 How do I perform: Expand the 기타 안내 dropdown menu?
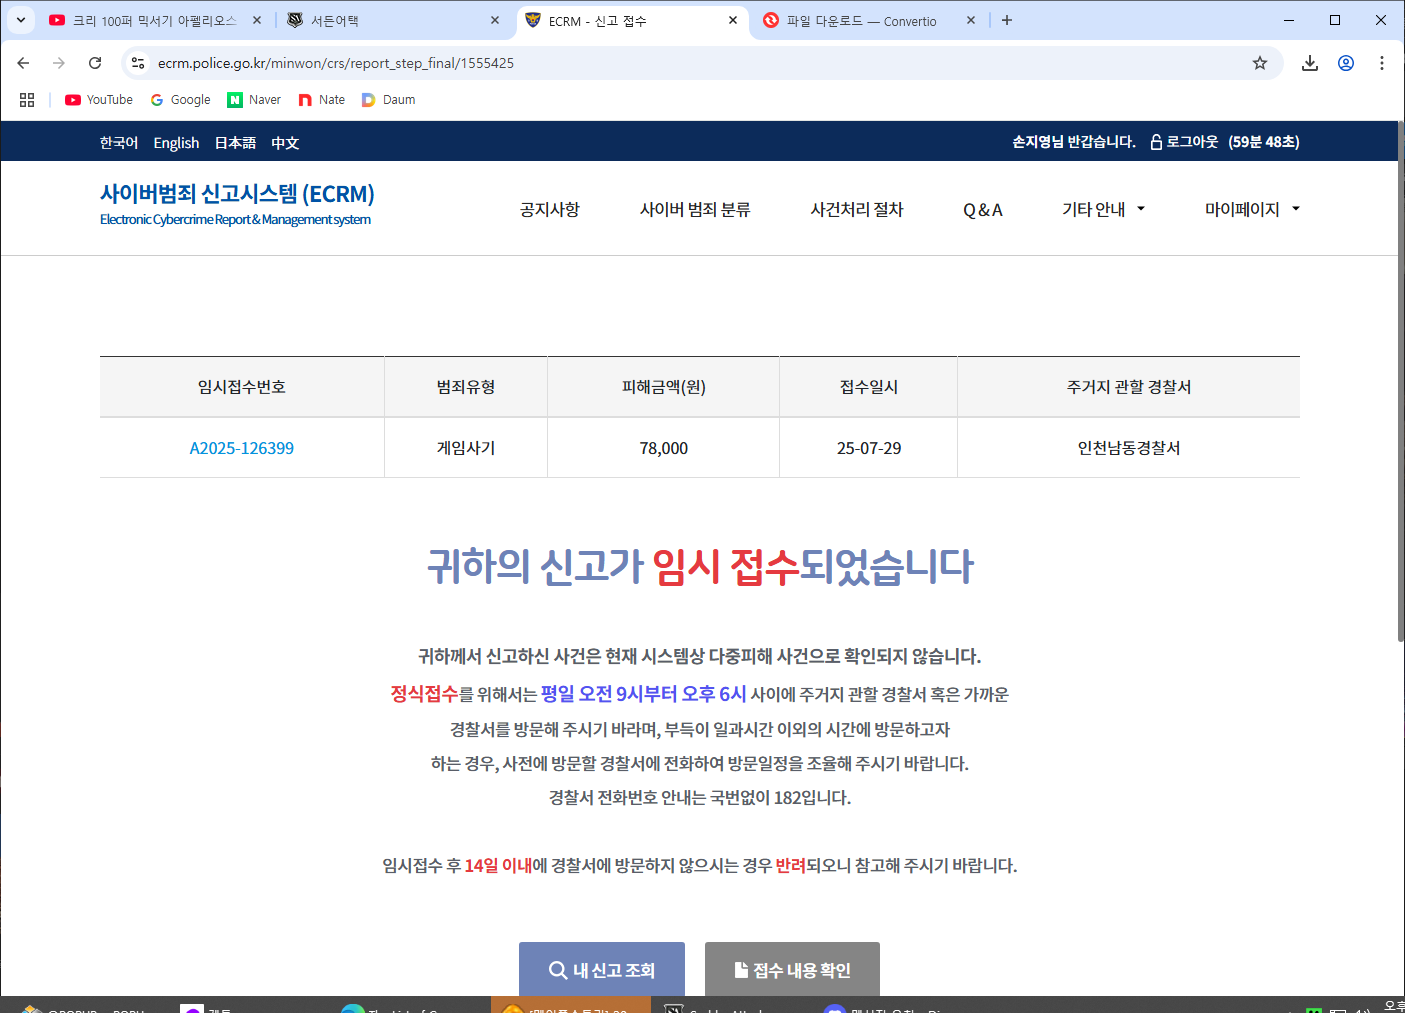(1103, 209)
